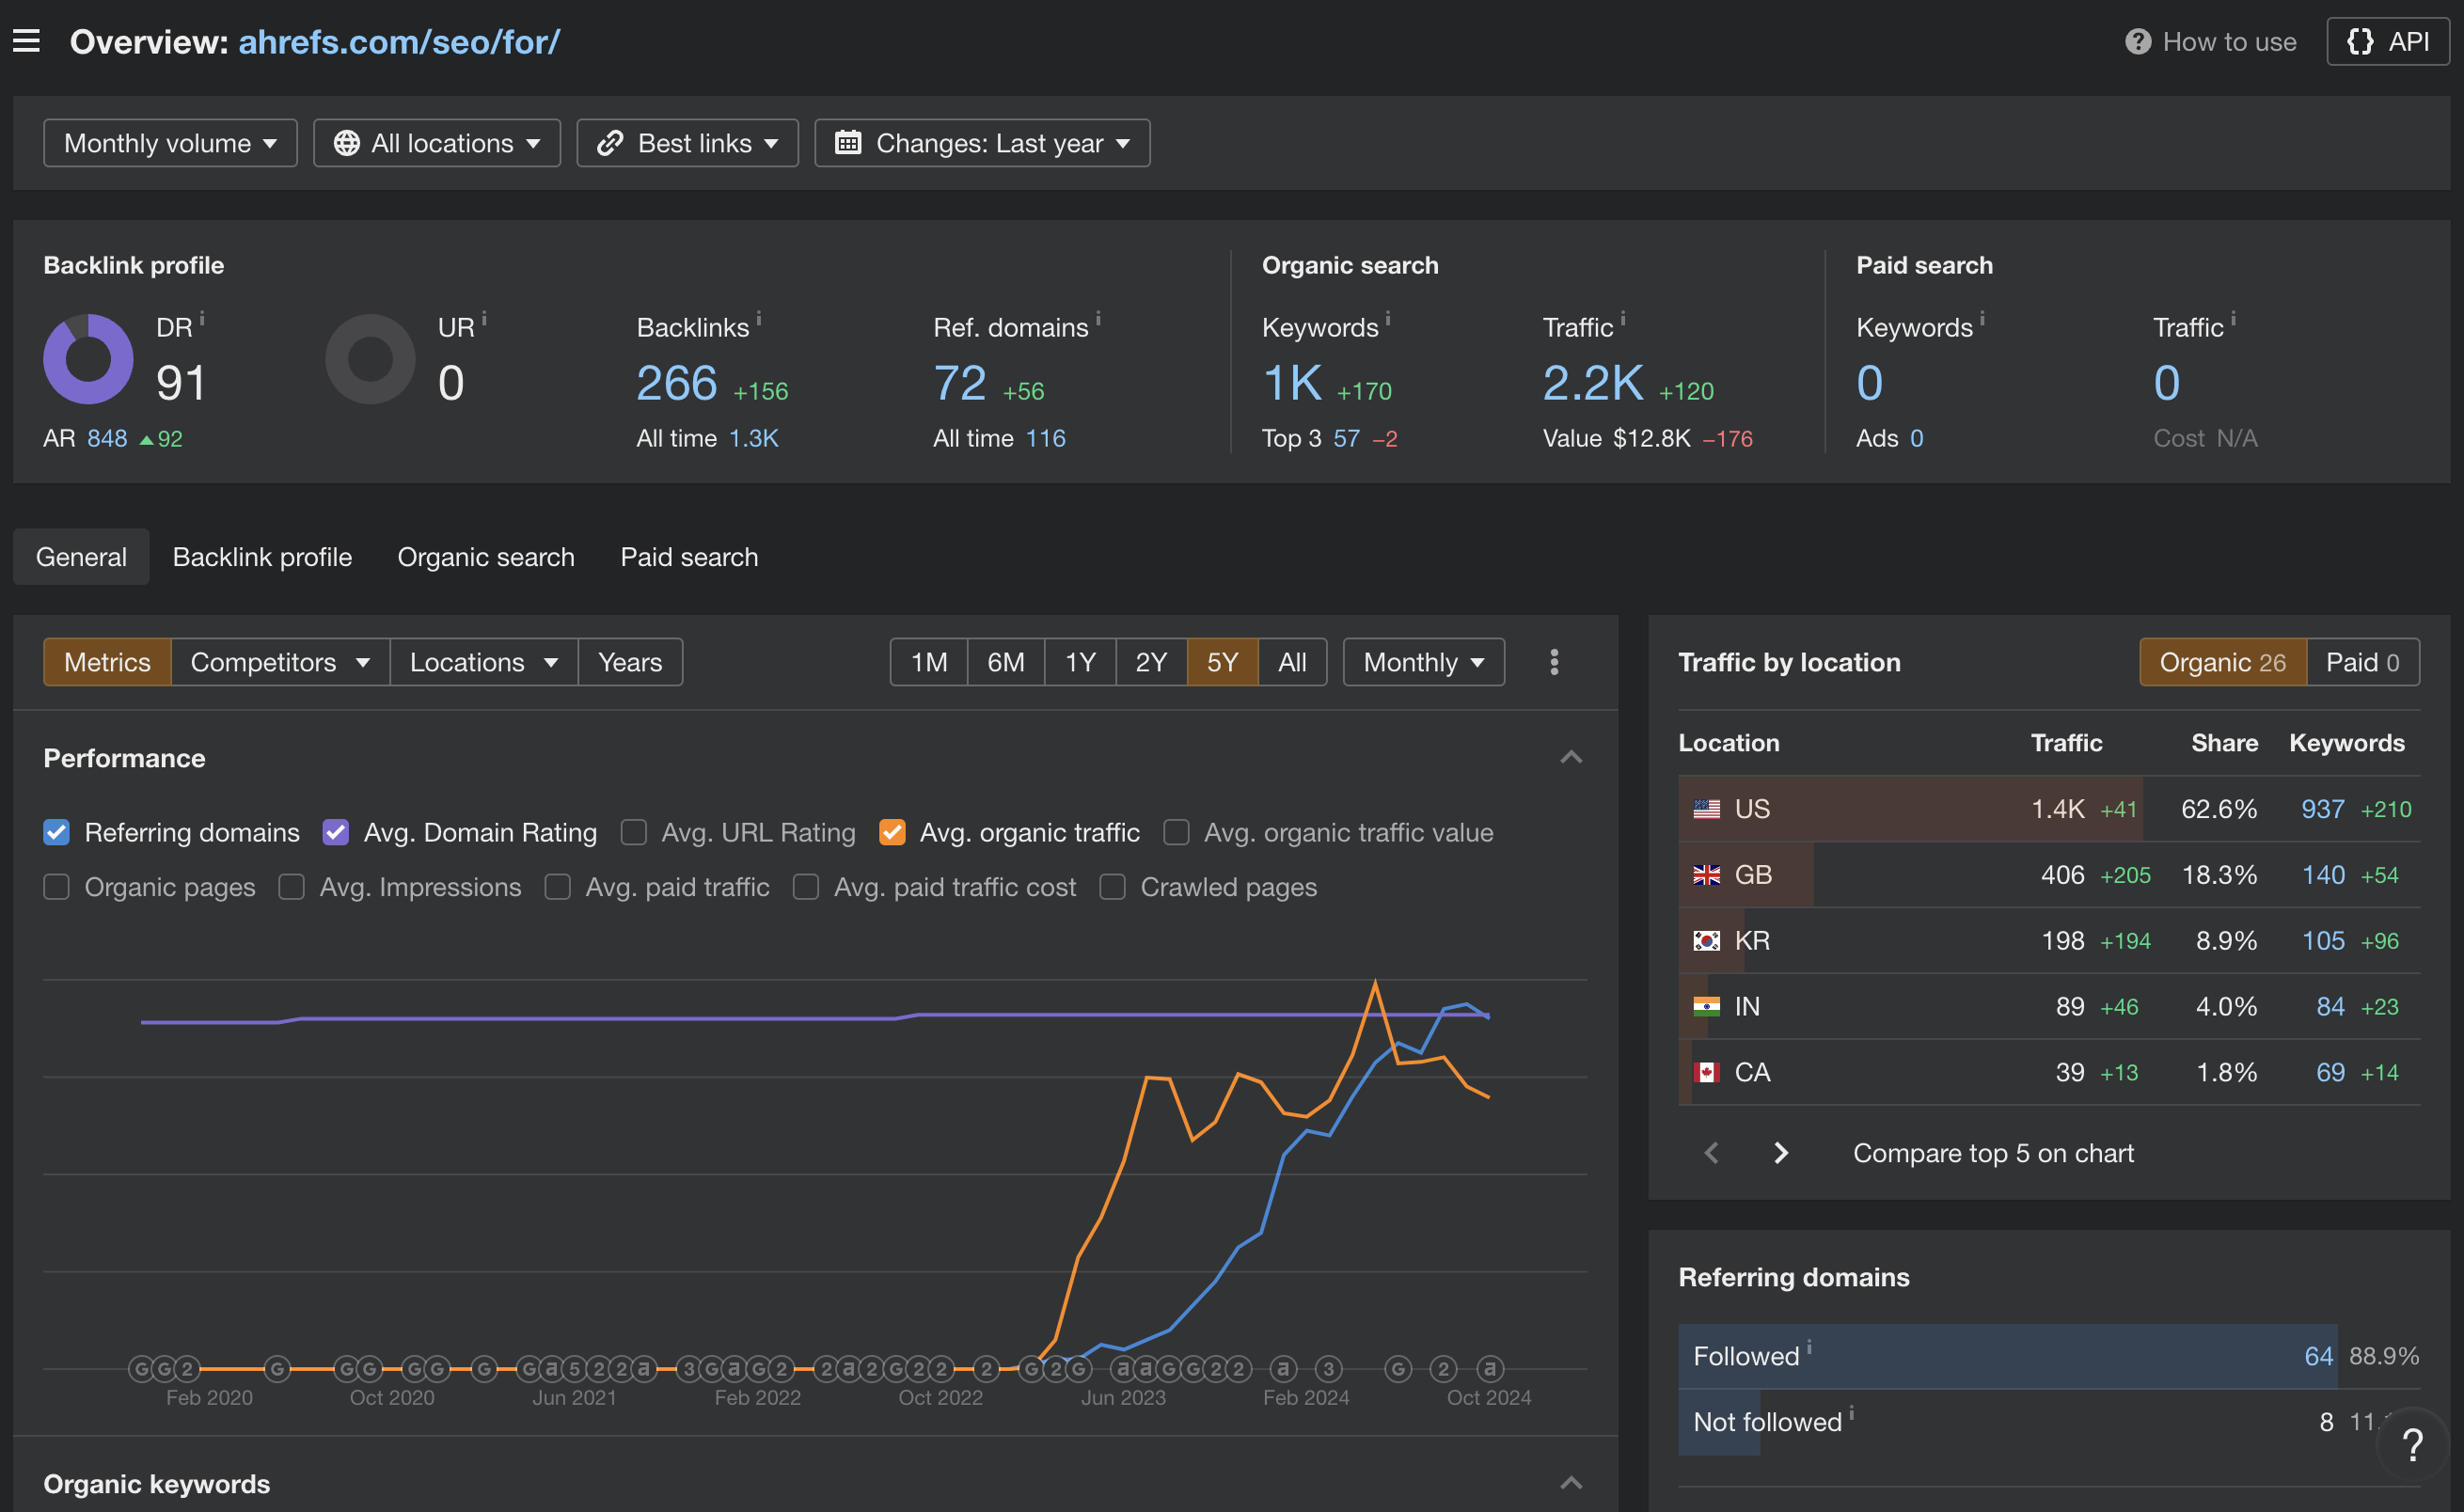Open the Monthly granularity dropdown
The width and height of the screenshot is (2464, 1512).
click(x=1423, y=662)
